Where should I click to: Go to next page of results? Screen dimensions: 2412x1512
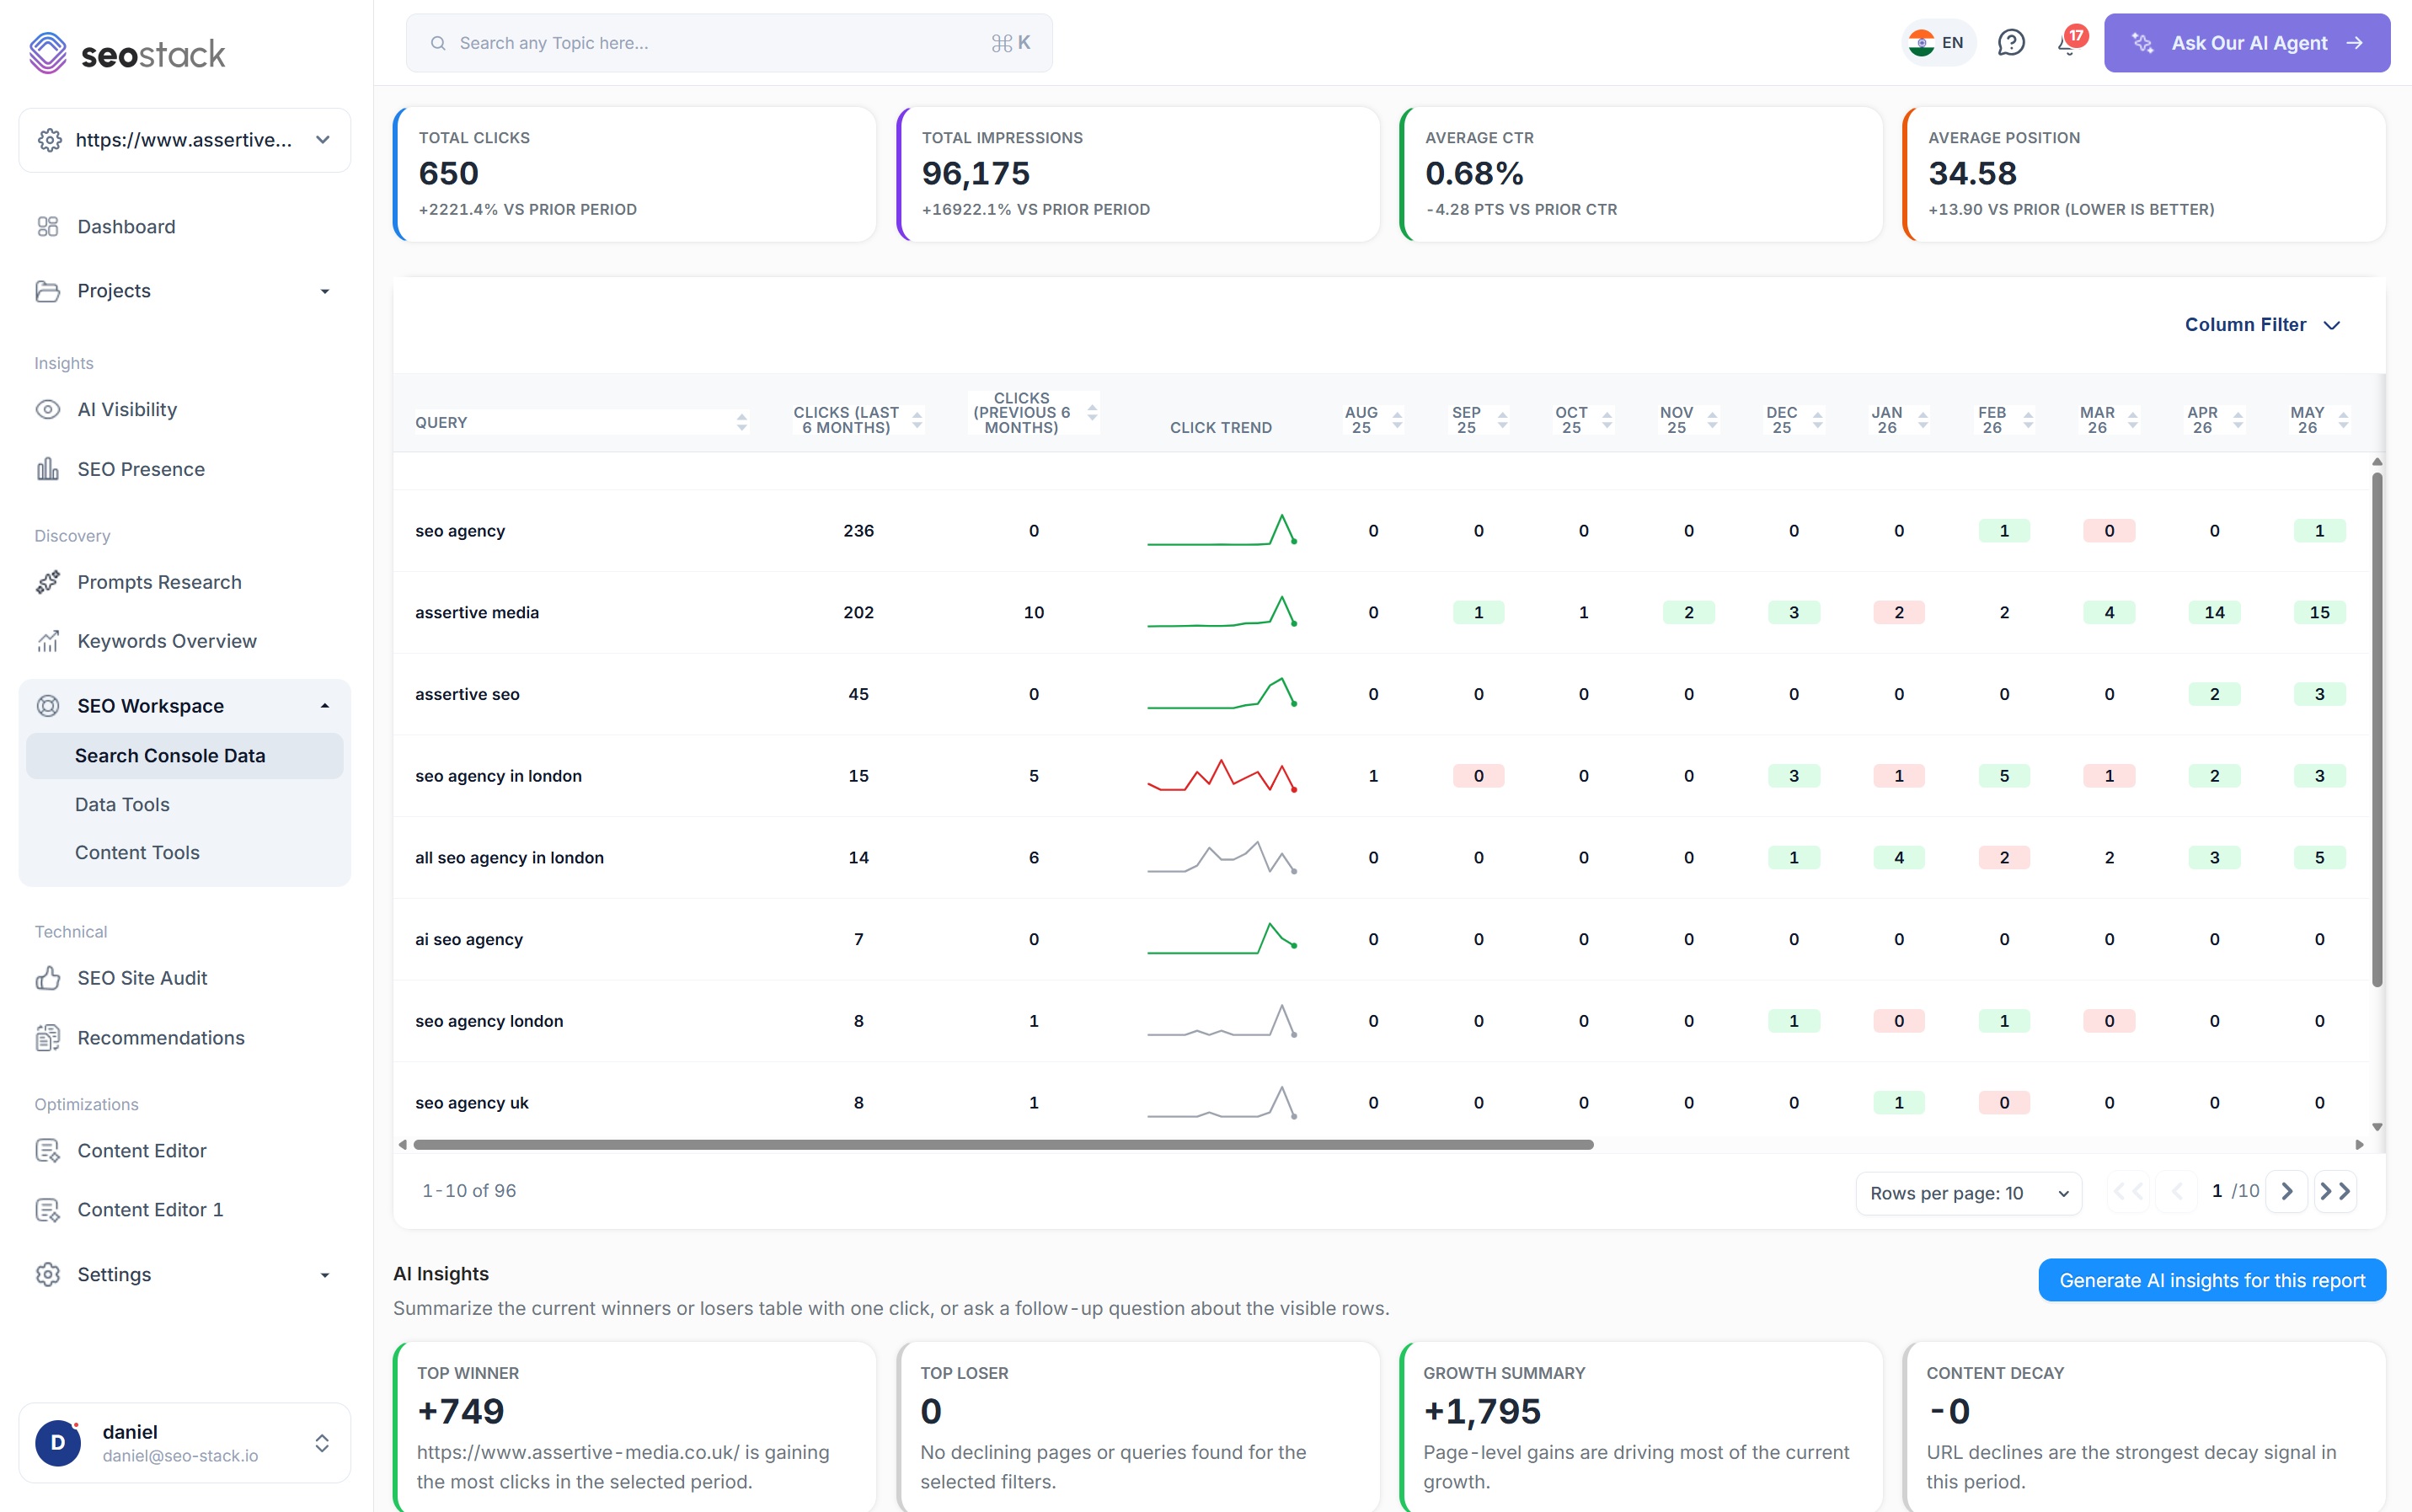click(2286, 1191)
